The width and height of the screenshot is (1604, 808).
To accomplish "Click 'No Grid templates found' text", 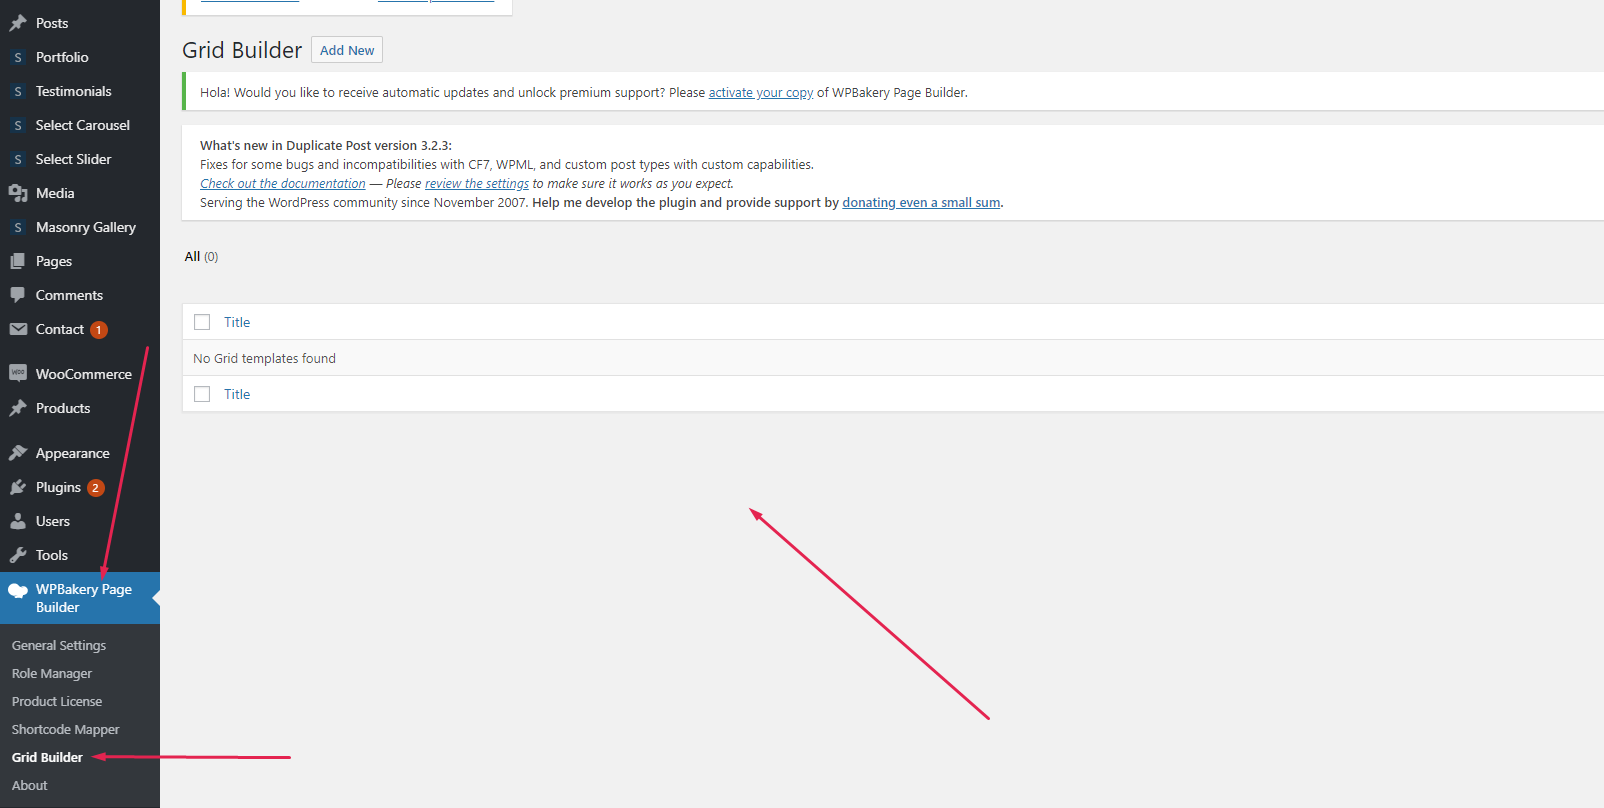I will (x=264, y=358).
